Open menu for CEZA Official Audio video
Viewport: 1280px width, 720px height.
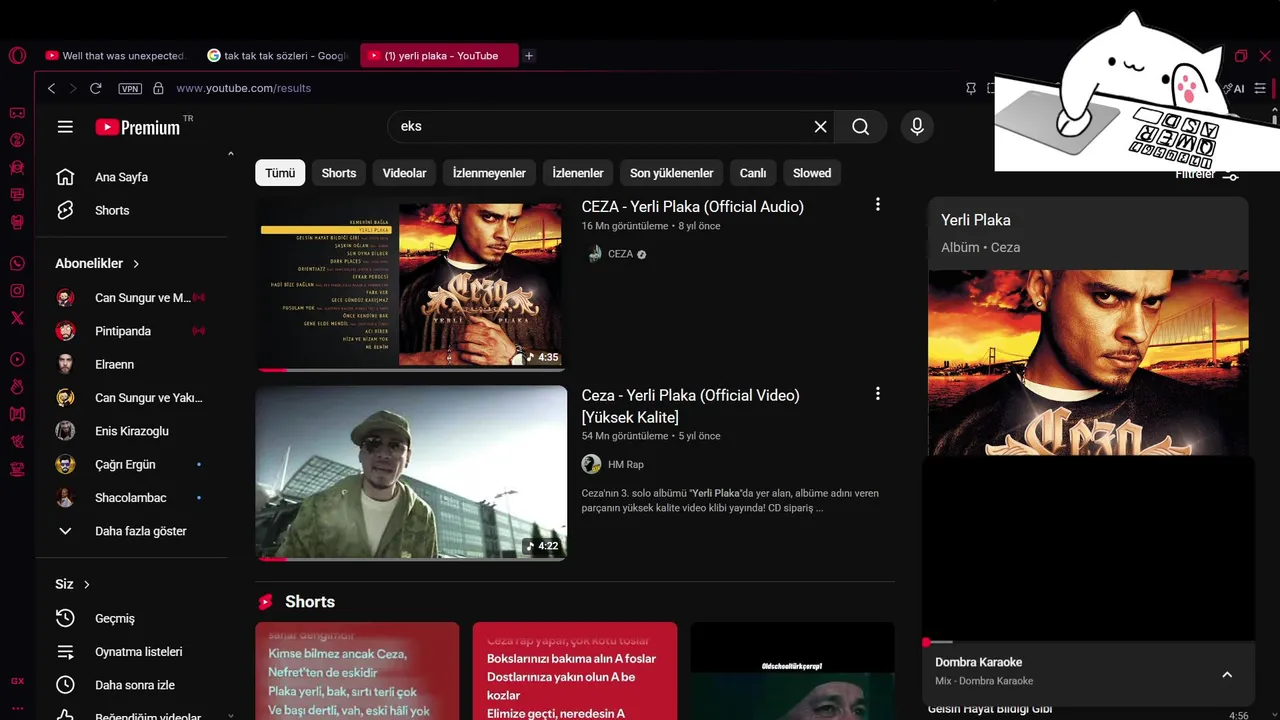pos(878,205)
